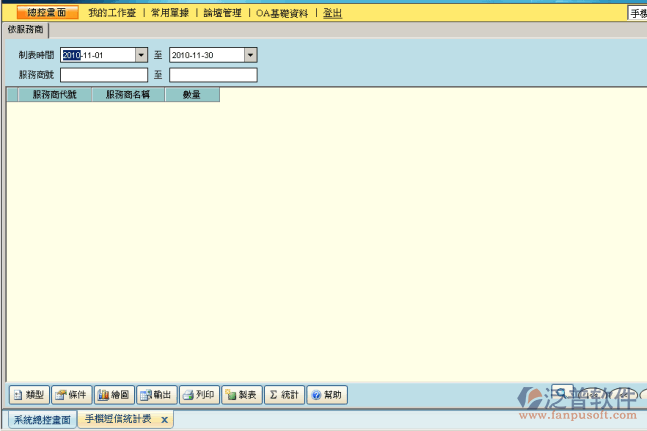Expand the 2010-11-01 start date dropdown arrow
Screen dimensions: 647x431
pos(141,55)
